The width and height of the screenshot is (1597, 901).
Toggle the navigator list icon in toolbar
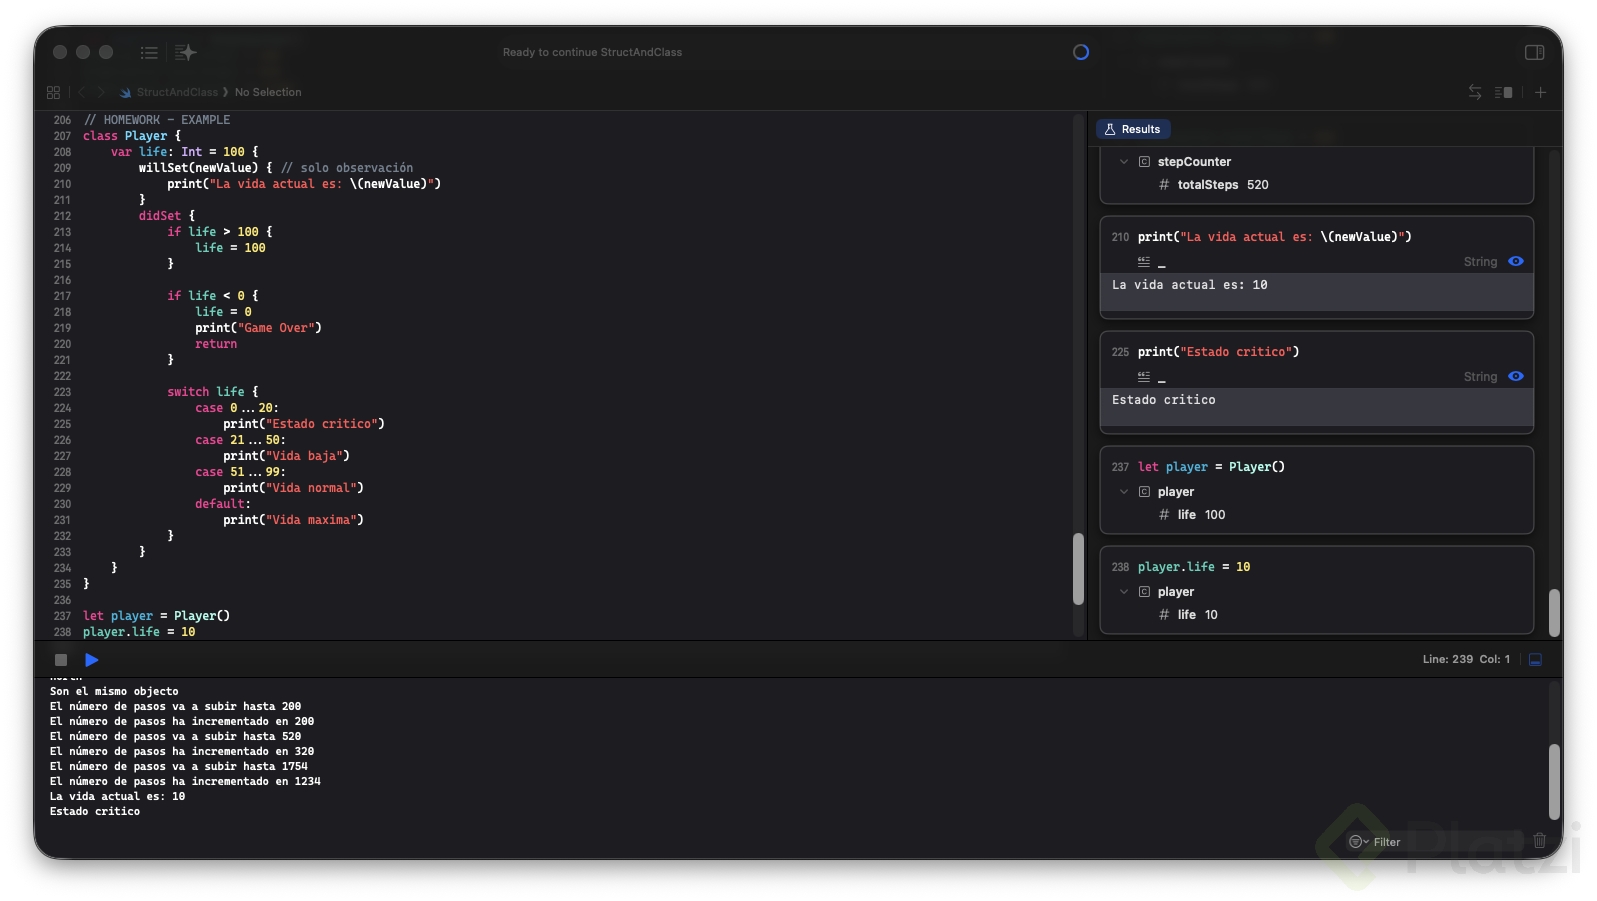pyautogui.click(x=149, y=52)
